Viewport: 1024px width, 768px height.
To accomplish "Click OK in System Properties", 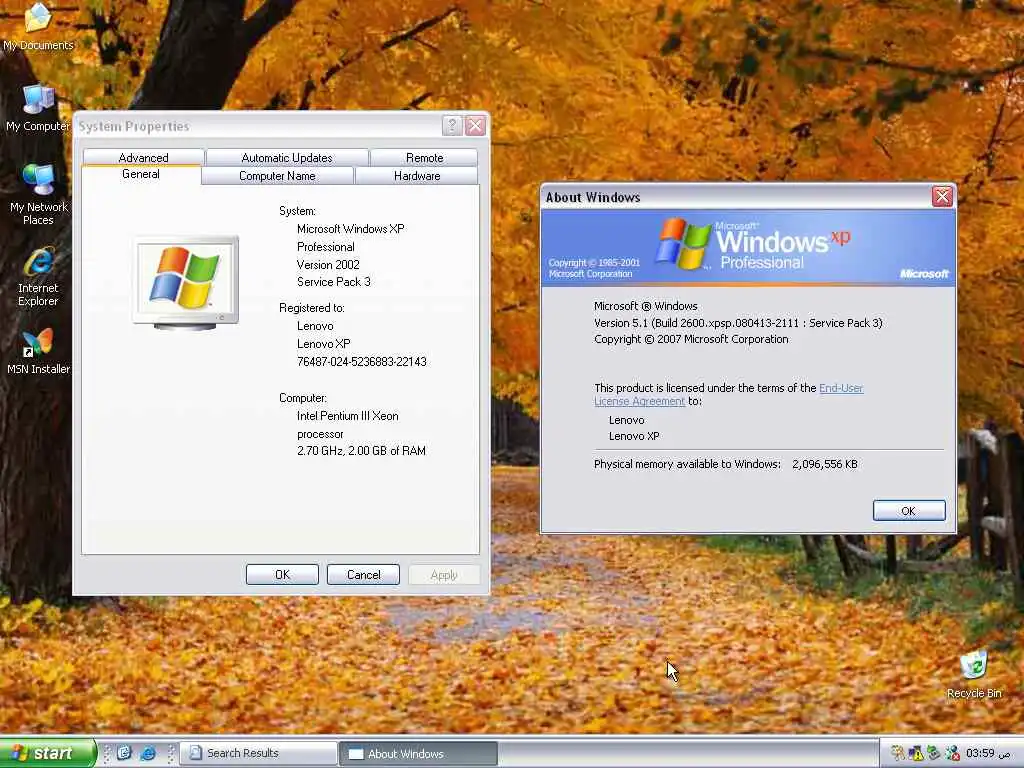I will [x=282, y=575].
